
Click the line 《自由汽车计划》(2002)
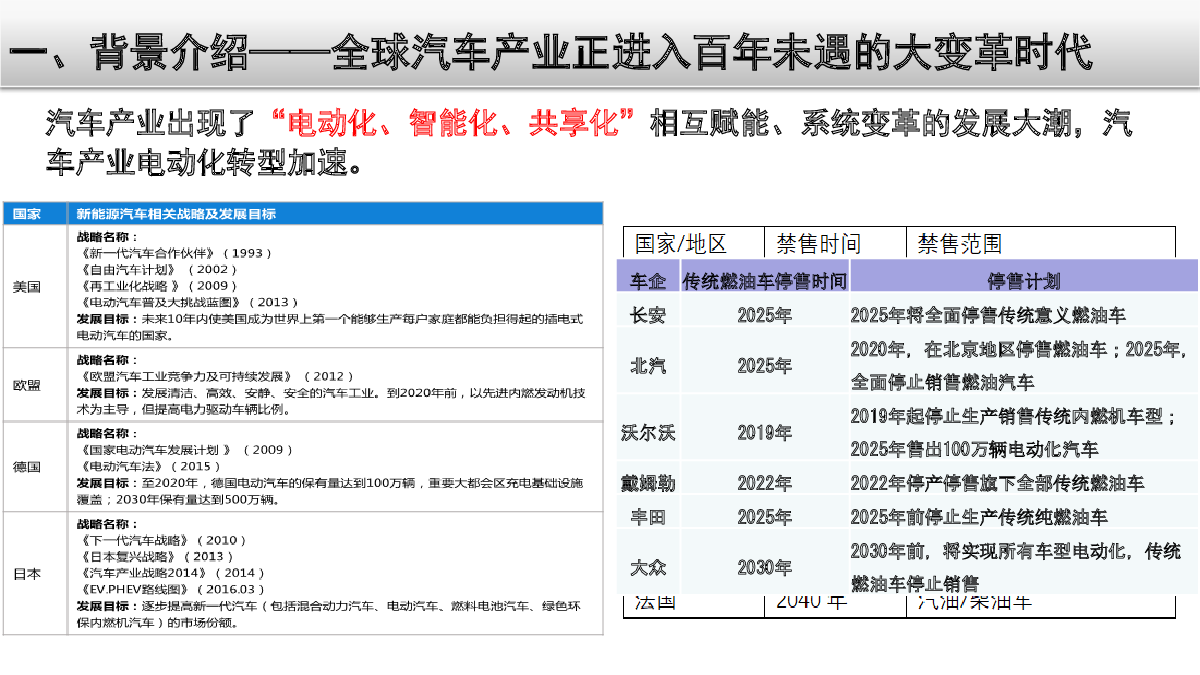click(157, 270)
